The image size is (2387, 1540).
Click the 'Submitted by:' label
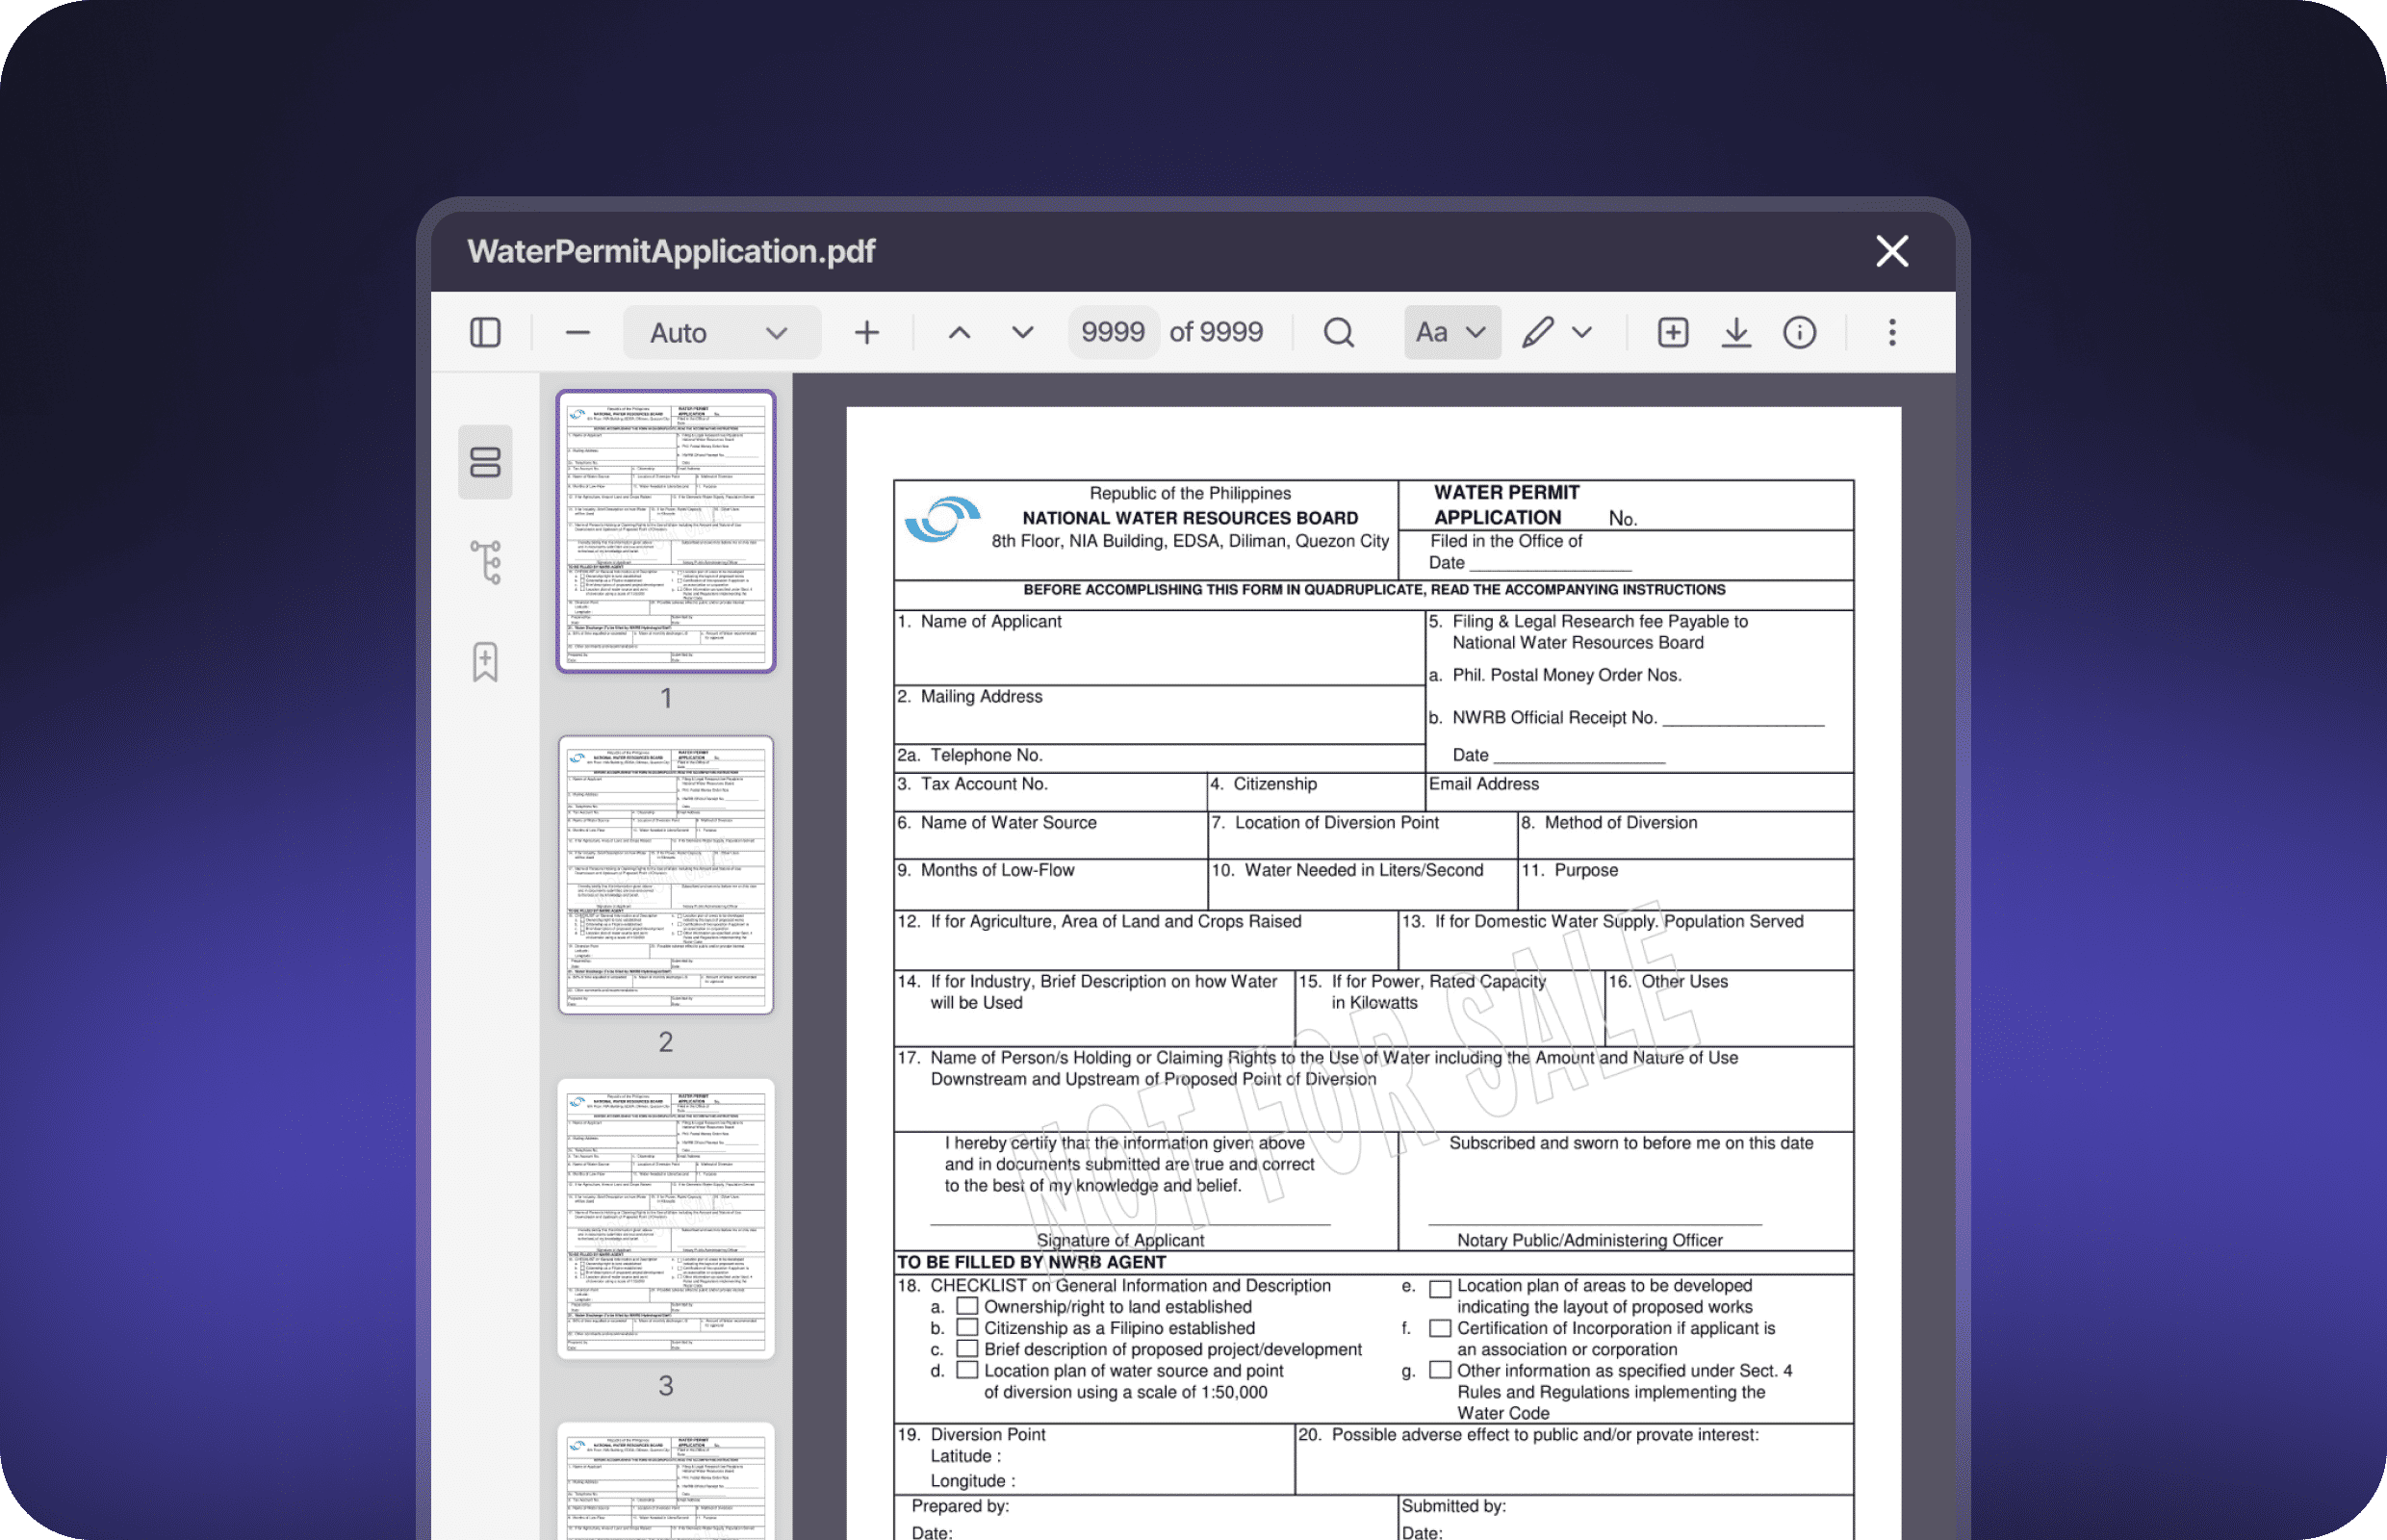point(1453,1506)
